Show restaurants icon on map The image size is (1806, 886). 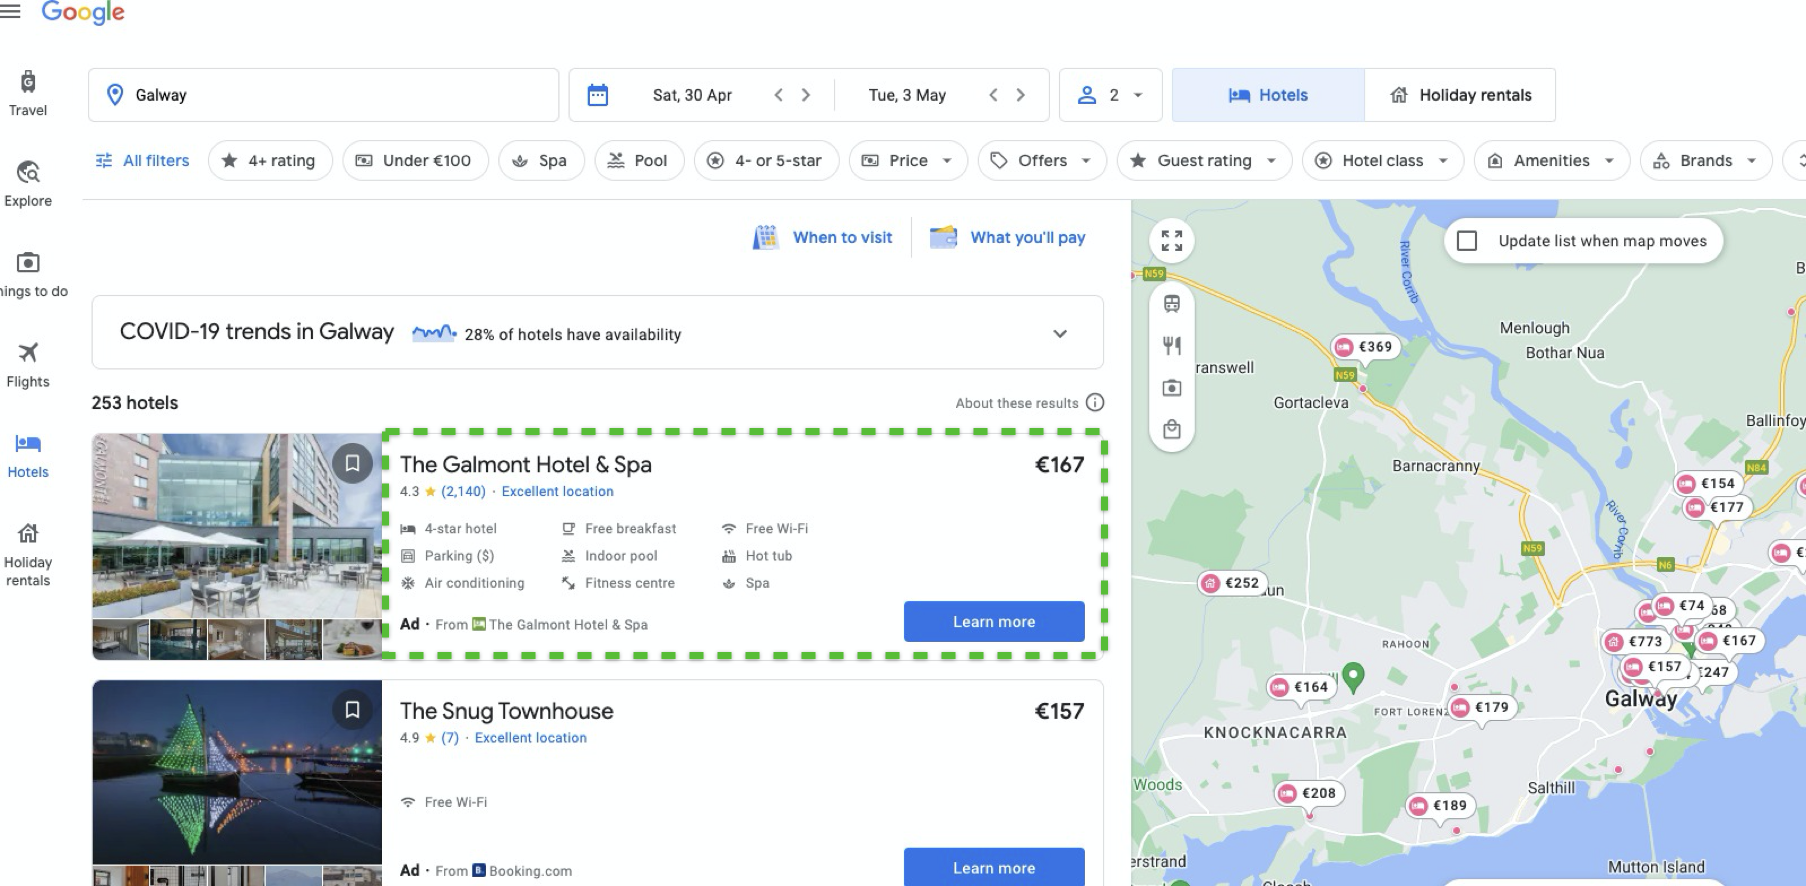tap(1172, 346)
